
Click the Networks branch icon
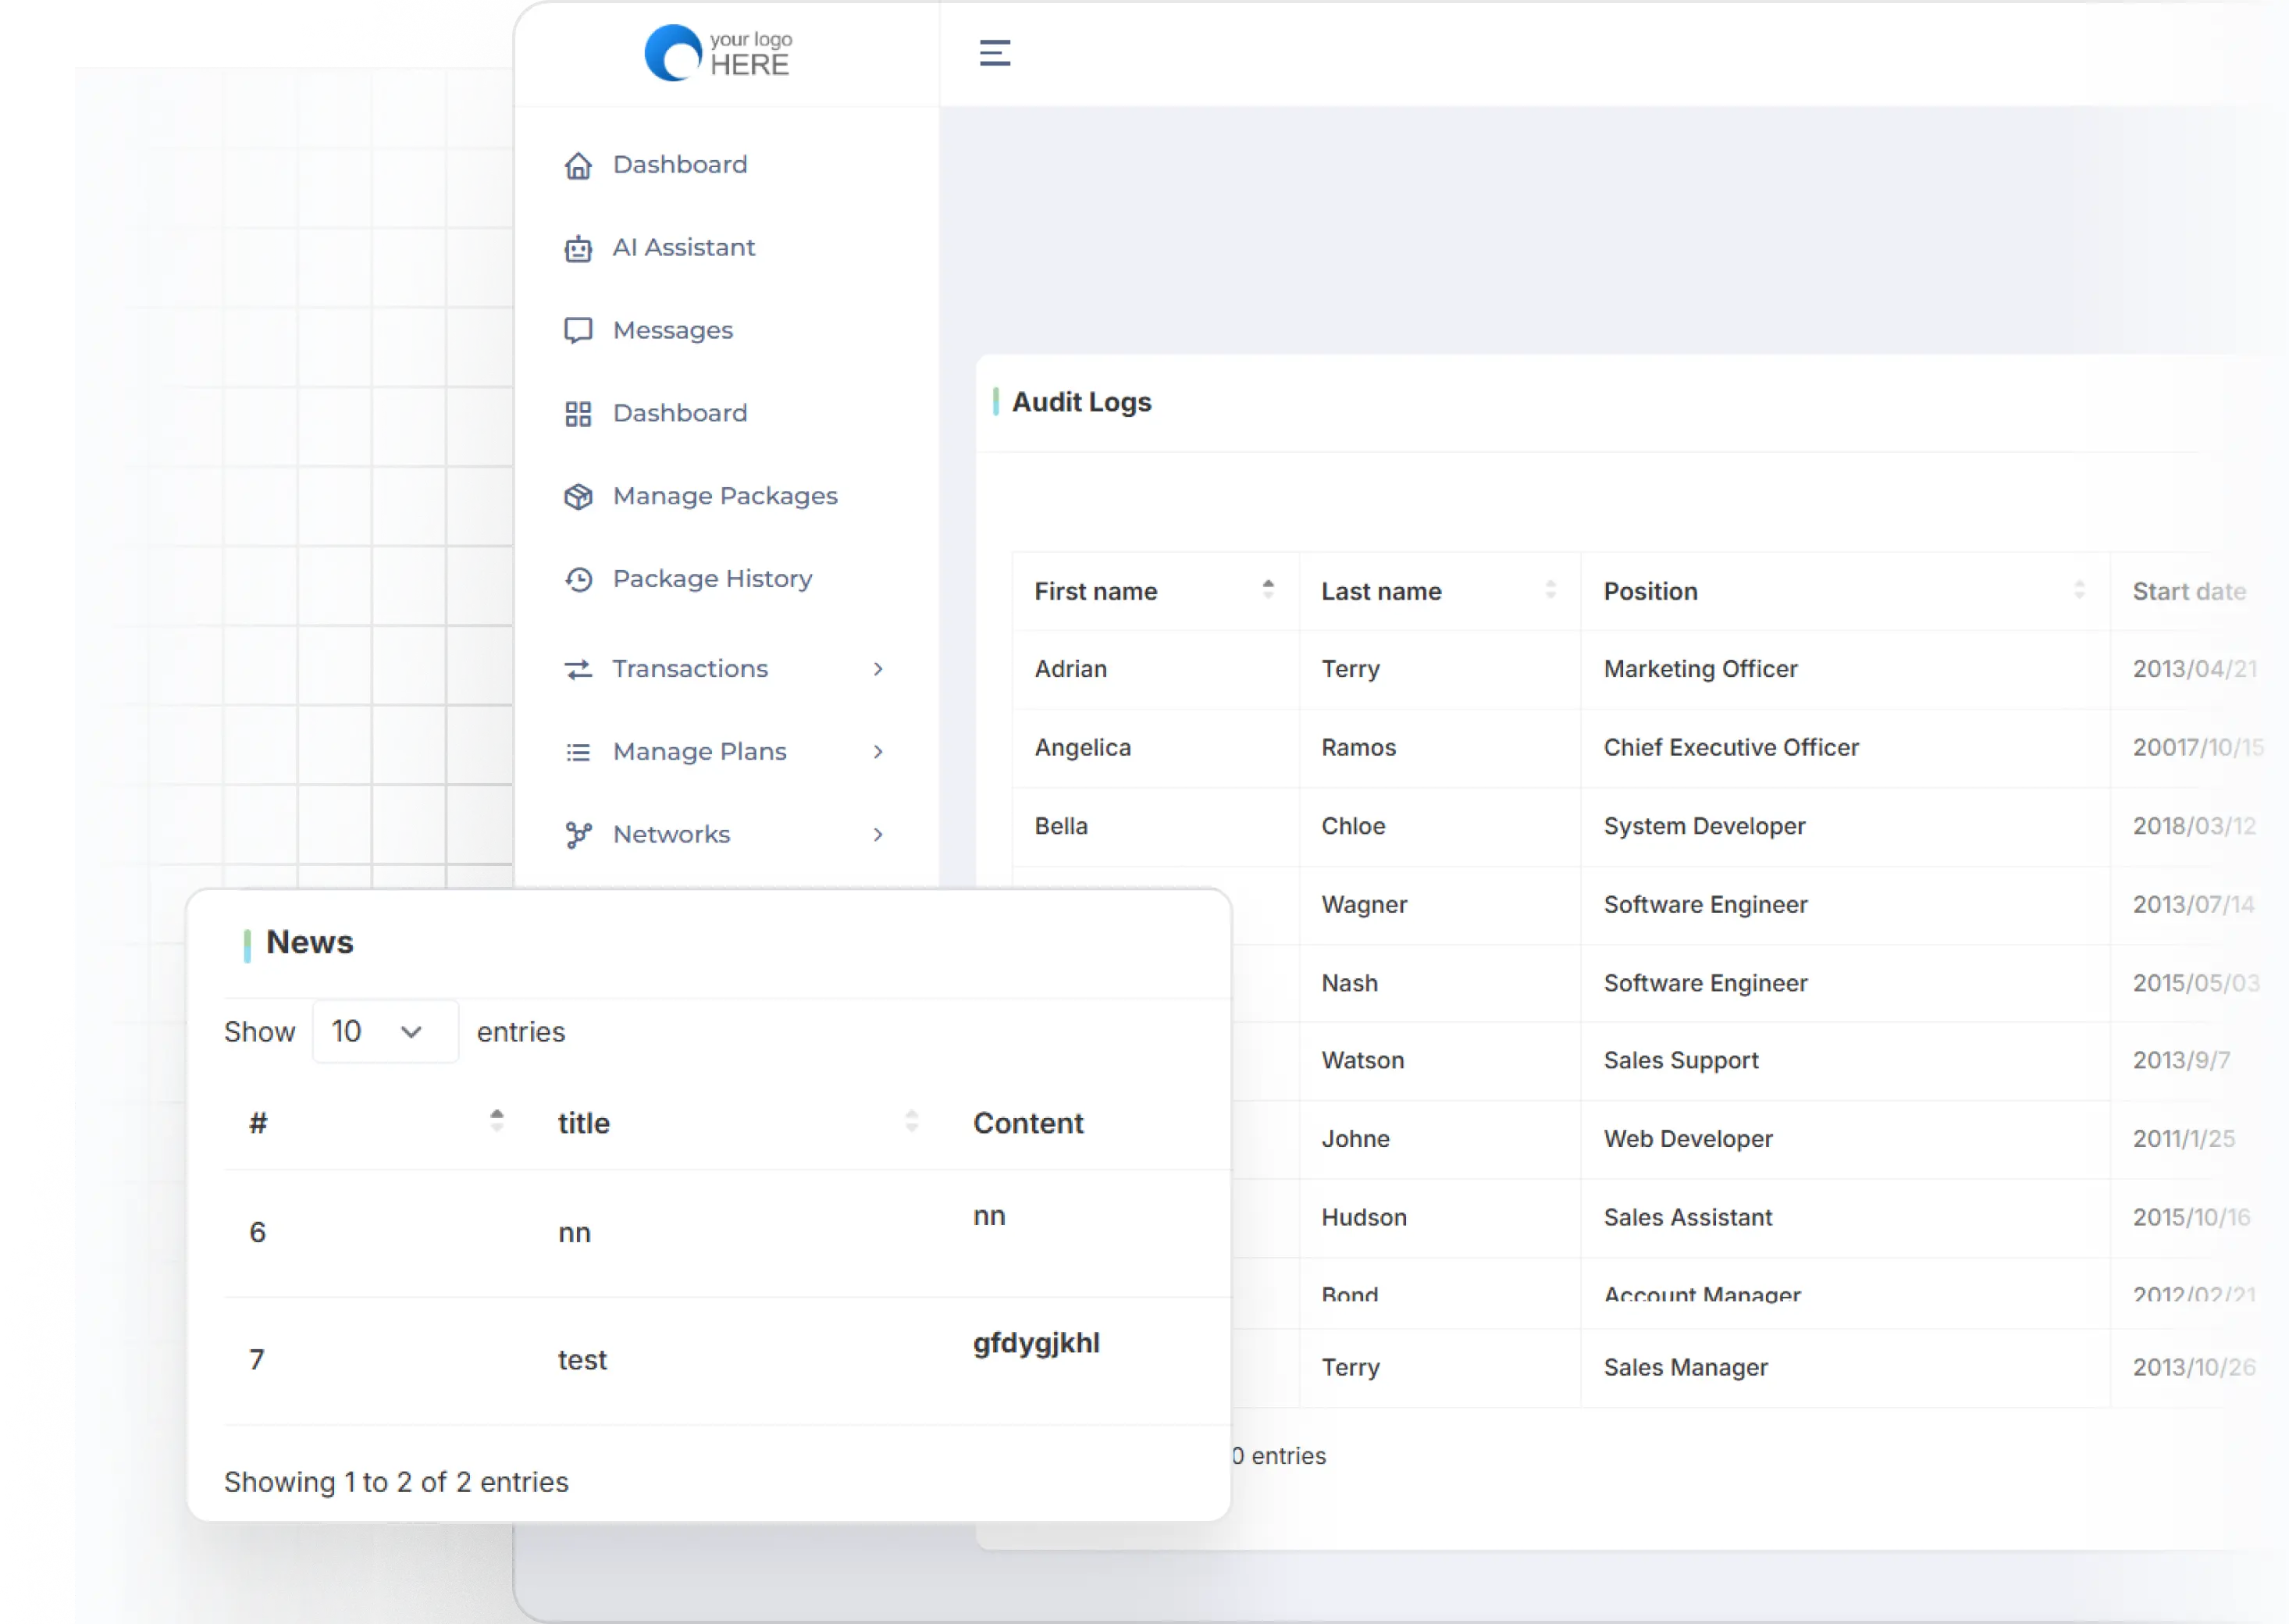pos(578,835)
